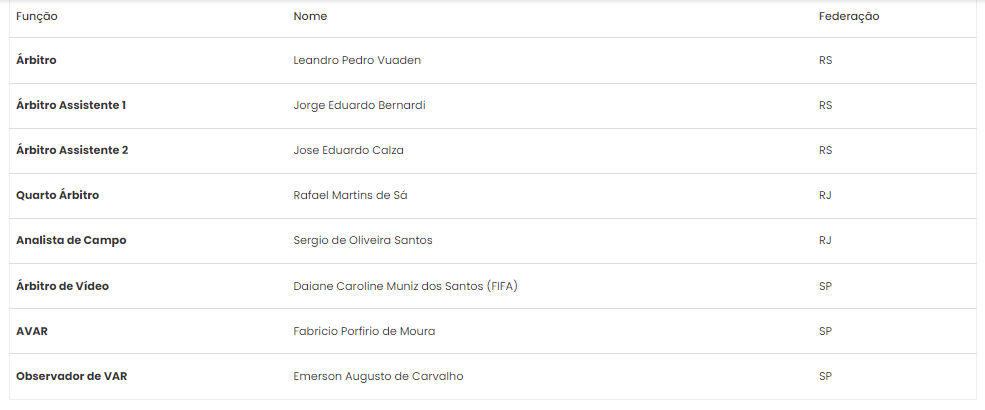Click the Função column header
This screenshot has height=410, width=985.
click(36, 17)
